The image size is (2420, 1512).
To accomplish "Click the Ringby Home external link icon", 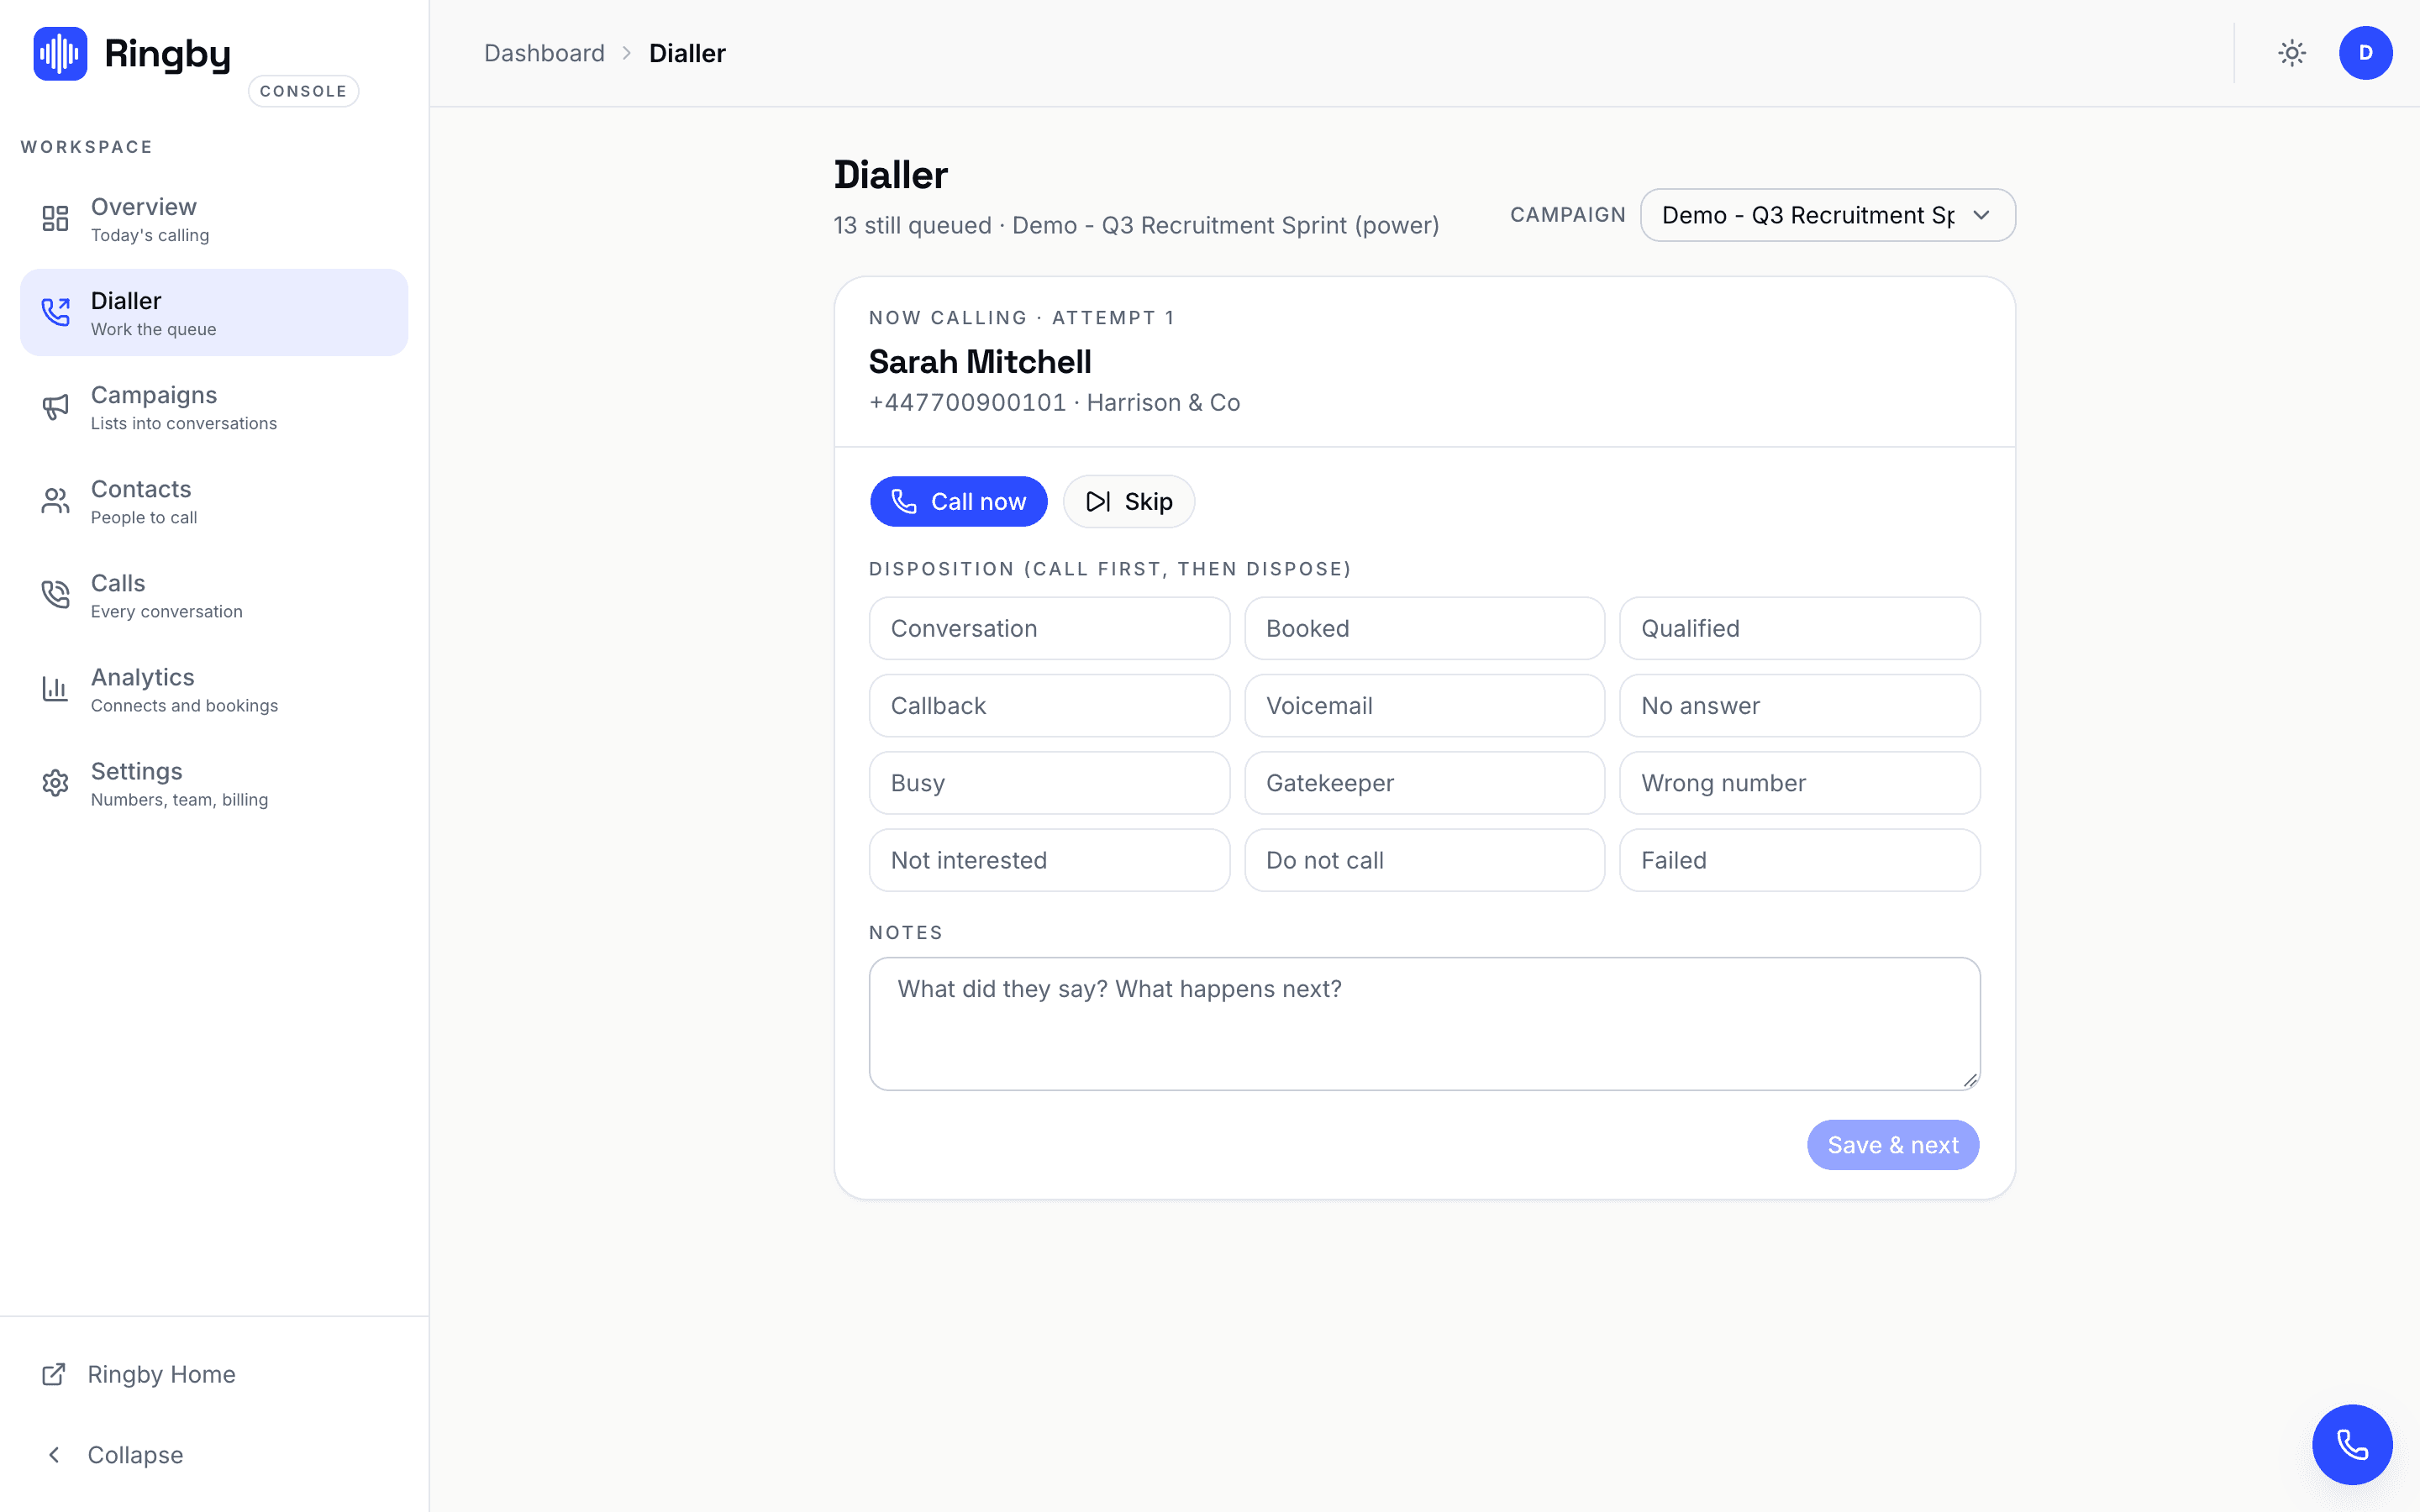I will 54,1374.
